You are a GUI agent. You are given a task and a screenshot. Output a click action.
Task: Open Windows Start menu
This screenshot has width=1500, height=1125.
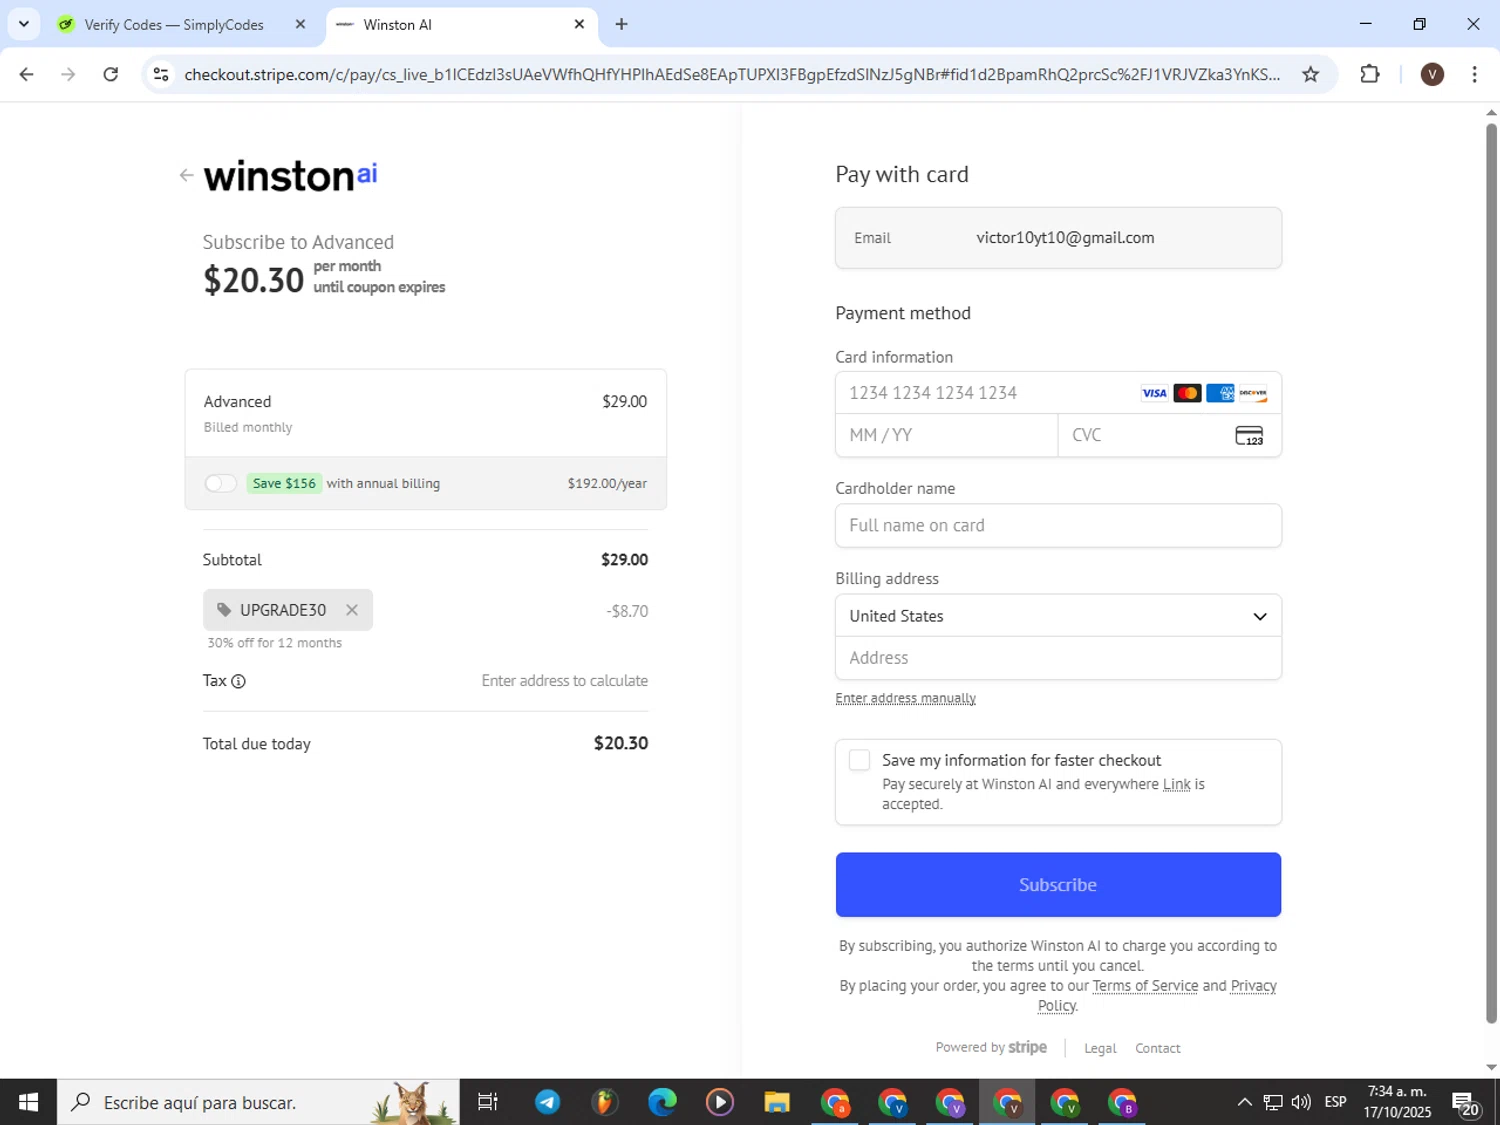[28, 1102]
